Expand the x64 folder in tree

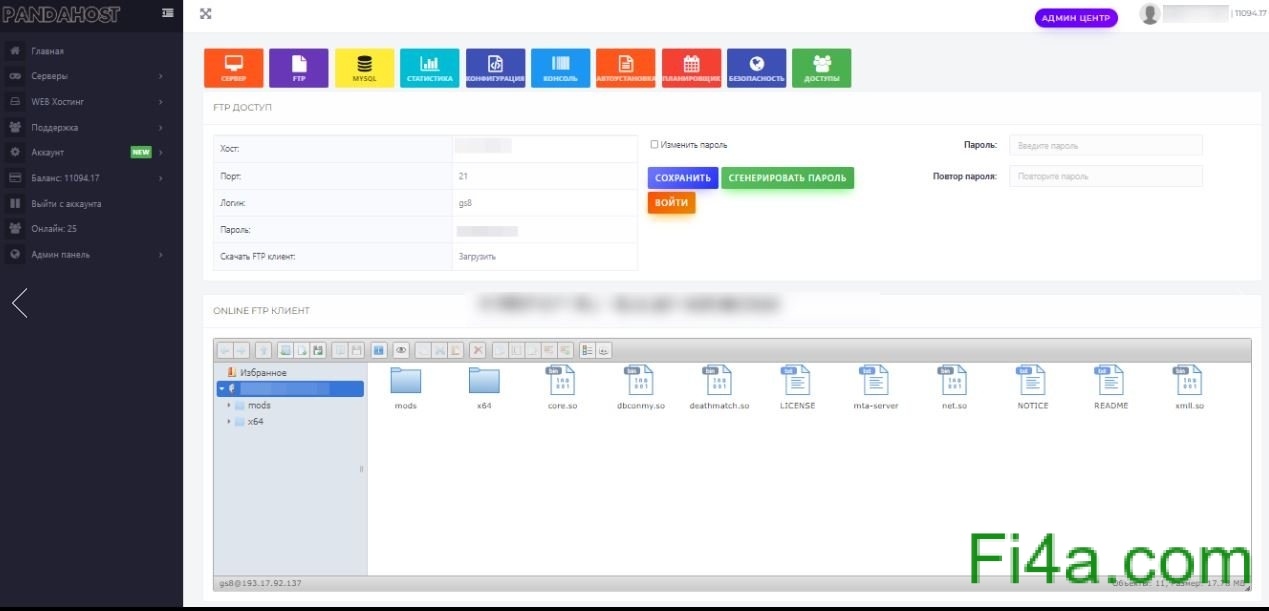[229, 422]
